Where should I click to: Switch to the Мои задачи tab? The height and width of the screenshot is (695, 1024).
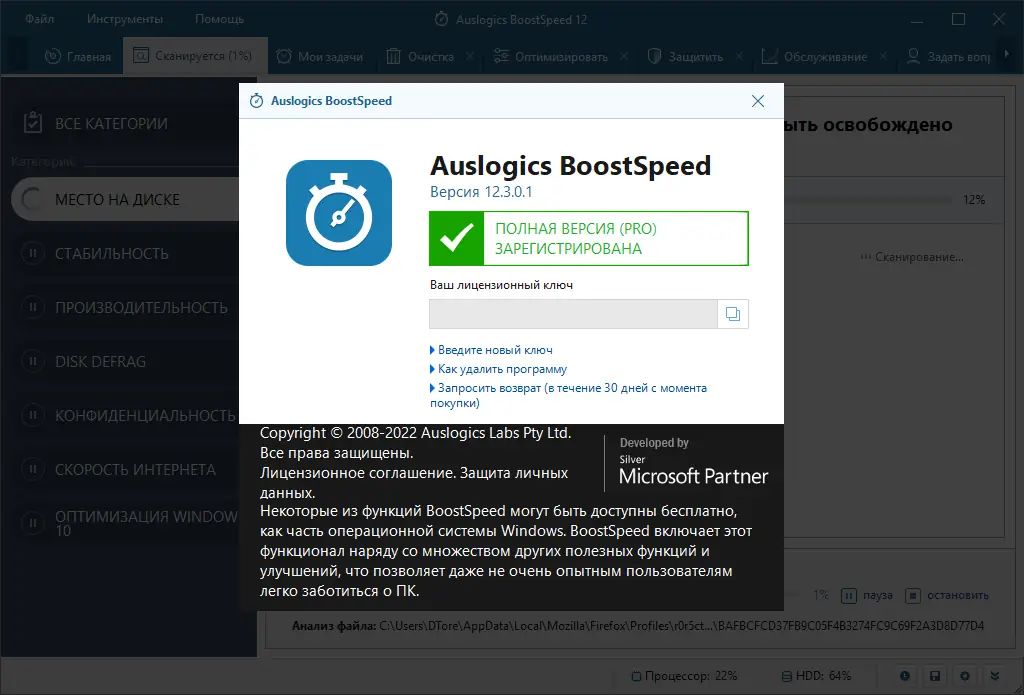319,57
